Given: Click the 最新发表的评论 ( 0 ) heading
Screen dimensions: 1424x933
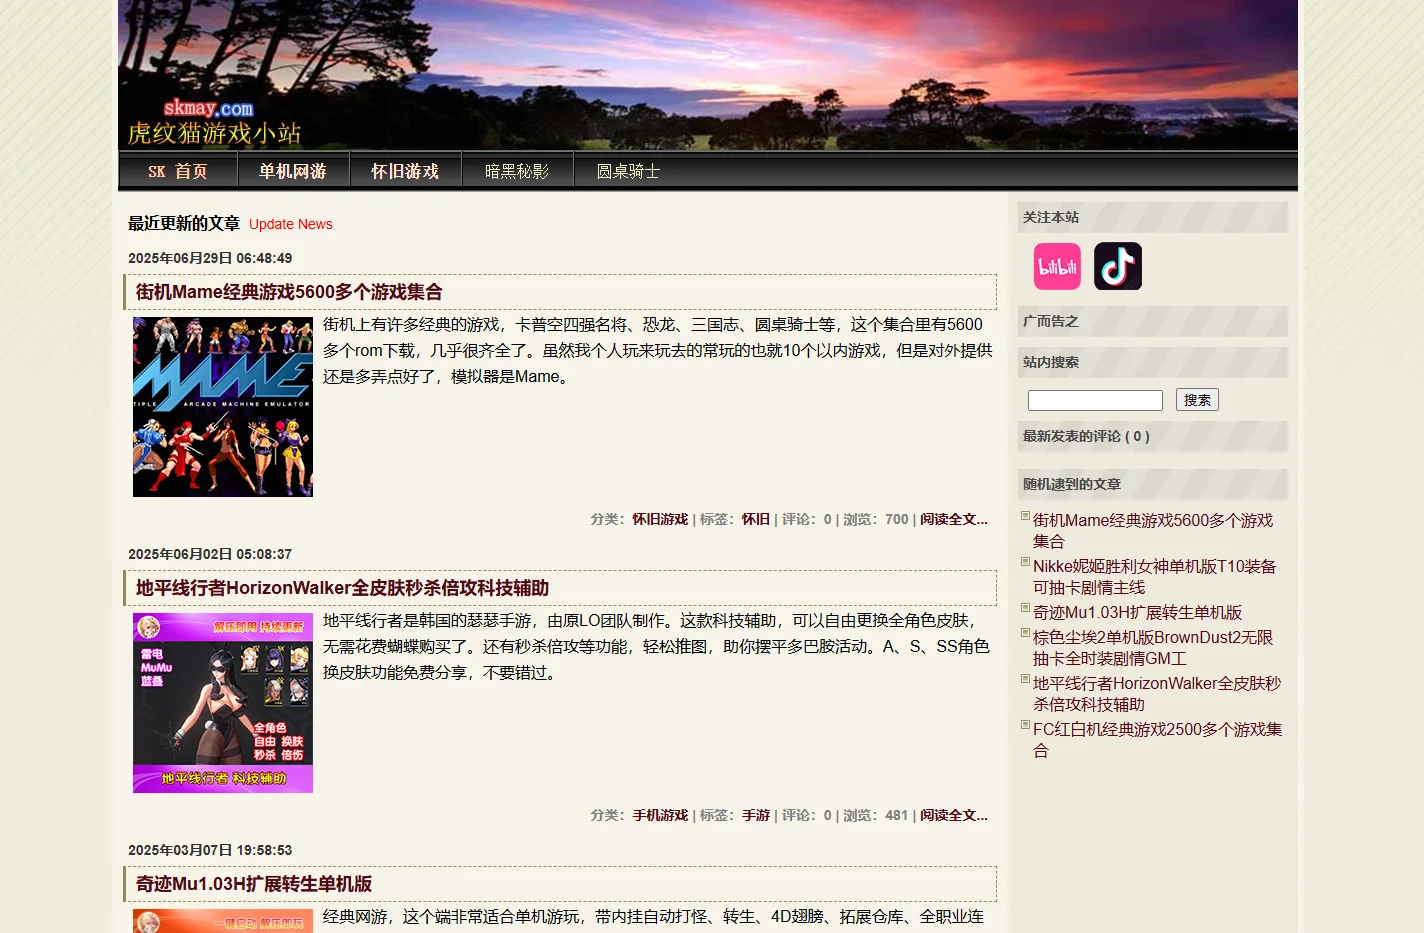Looking at the screenshot, I should (1086, 437).
